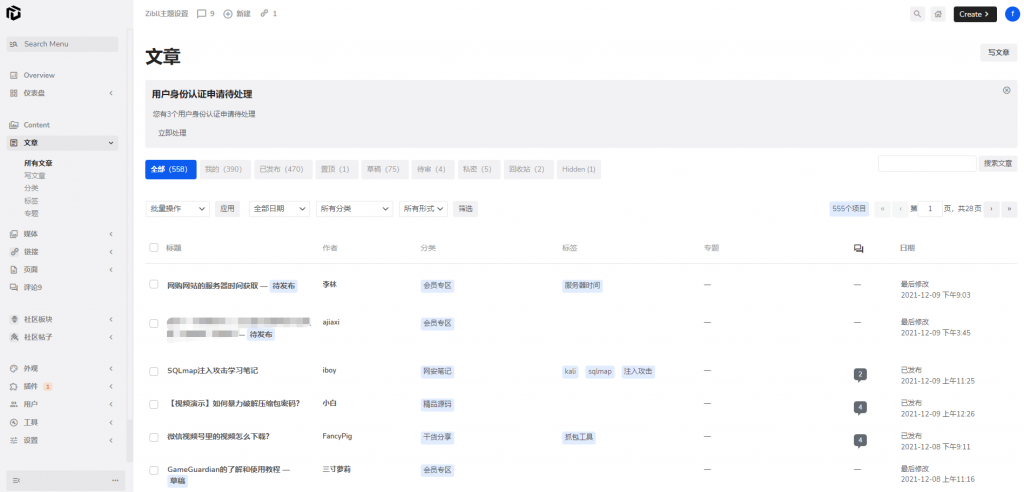Jump to last page arrow
The height and width of the screenshot is (492, 1024).
click(x=1010, y=209)
